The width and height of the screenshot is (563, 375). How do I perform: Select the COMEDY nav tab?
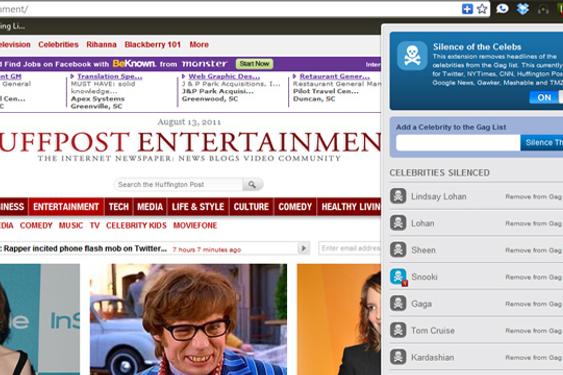[295, 207]
